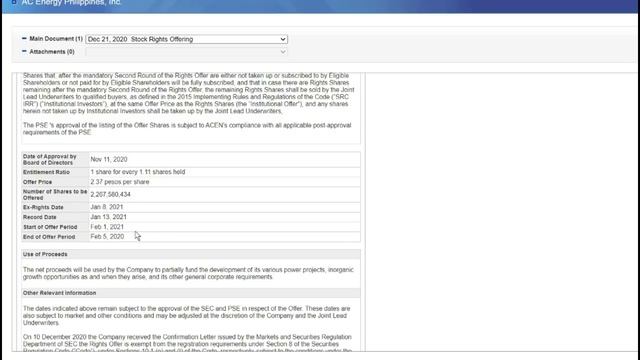
Task: Select the 'Nov 11, 2020' approval date value
Action: pyautogui.click(x=109, y=159)
